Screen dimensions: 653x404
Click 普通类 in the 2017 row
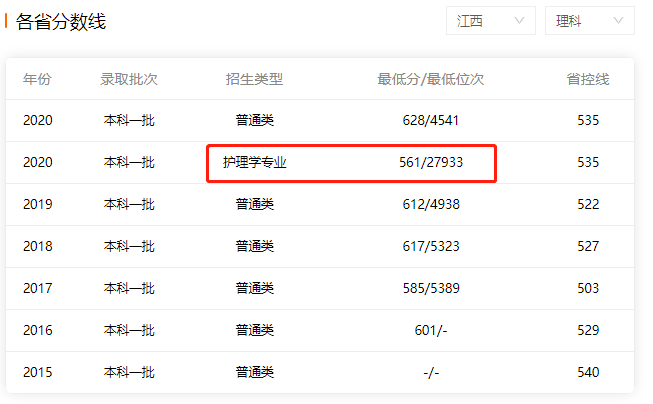(254, 288)
